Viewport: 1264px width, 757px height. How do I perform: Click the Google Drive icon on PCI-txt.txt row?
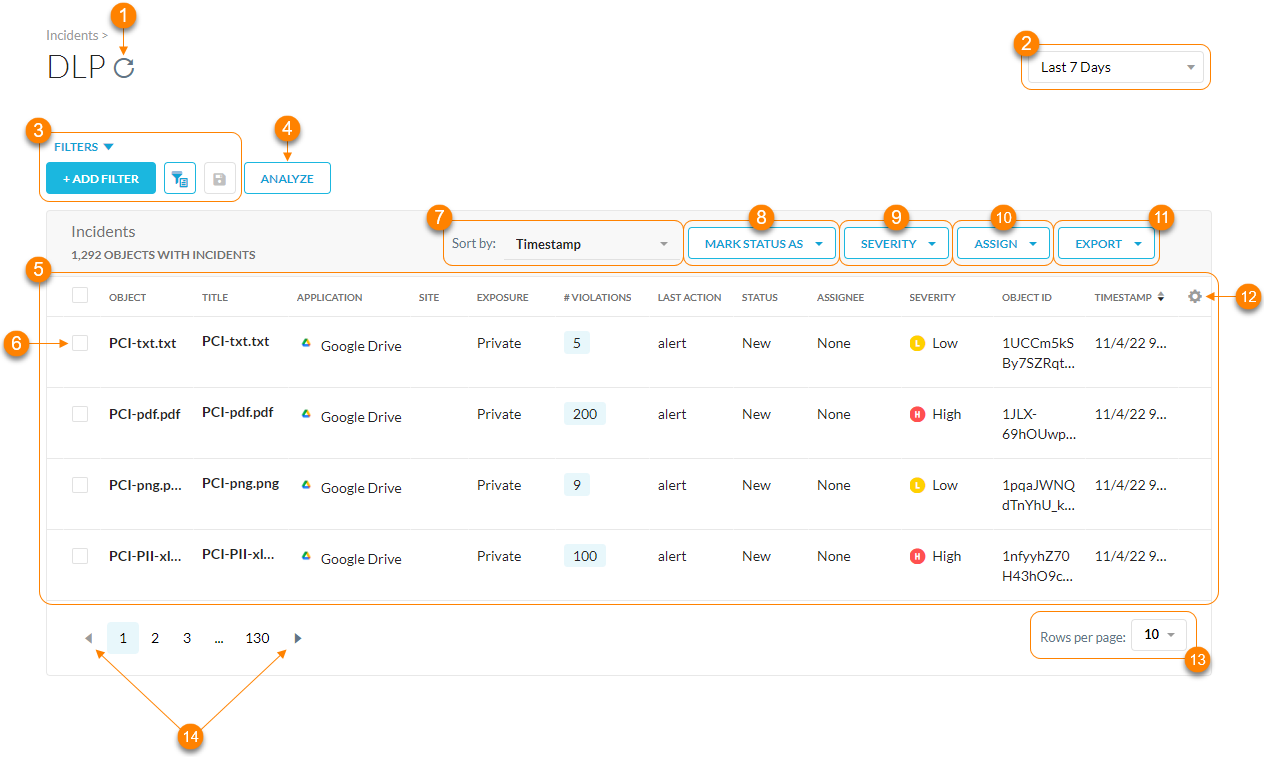pos(306,344)
